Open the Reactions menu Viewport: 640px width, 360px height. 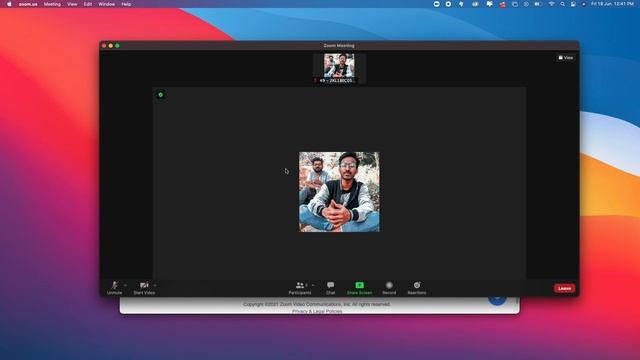(417, 288)
